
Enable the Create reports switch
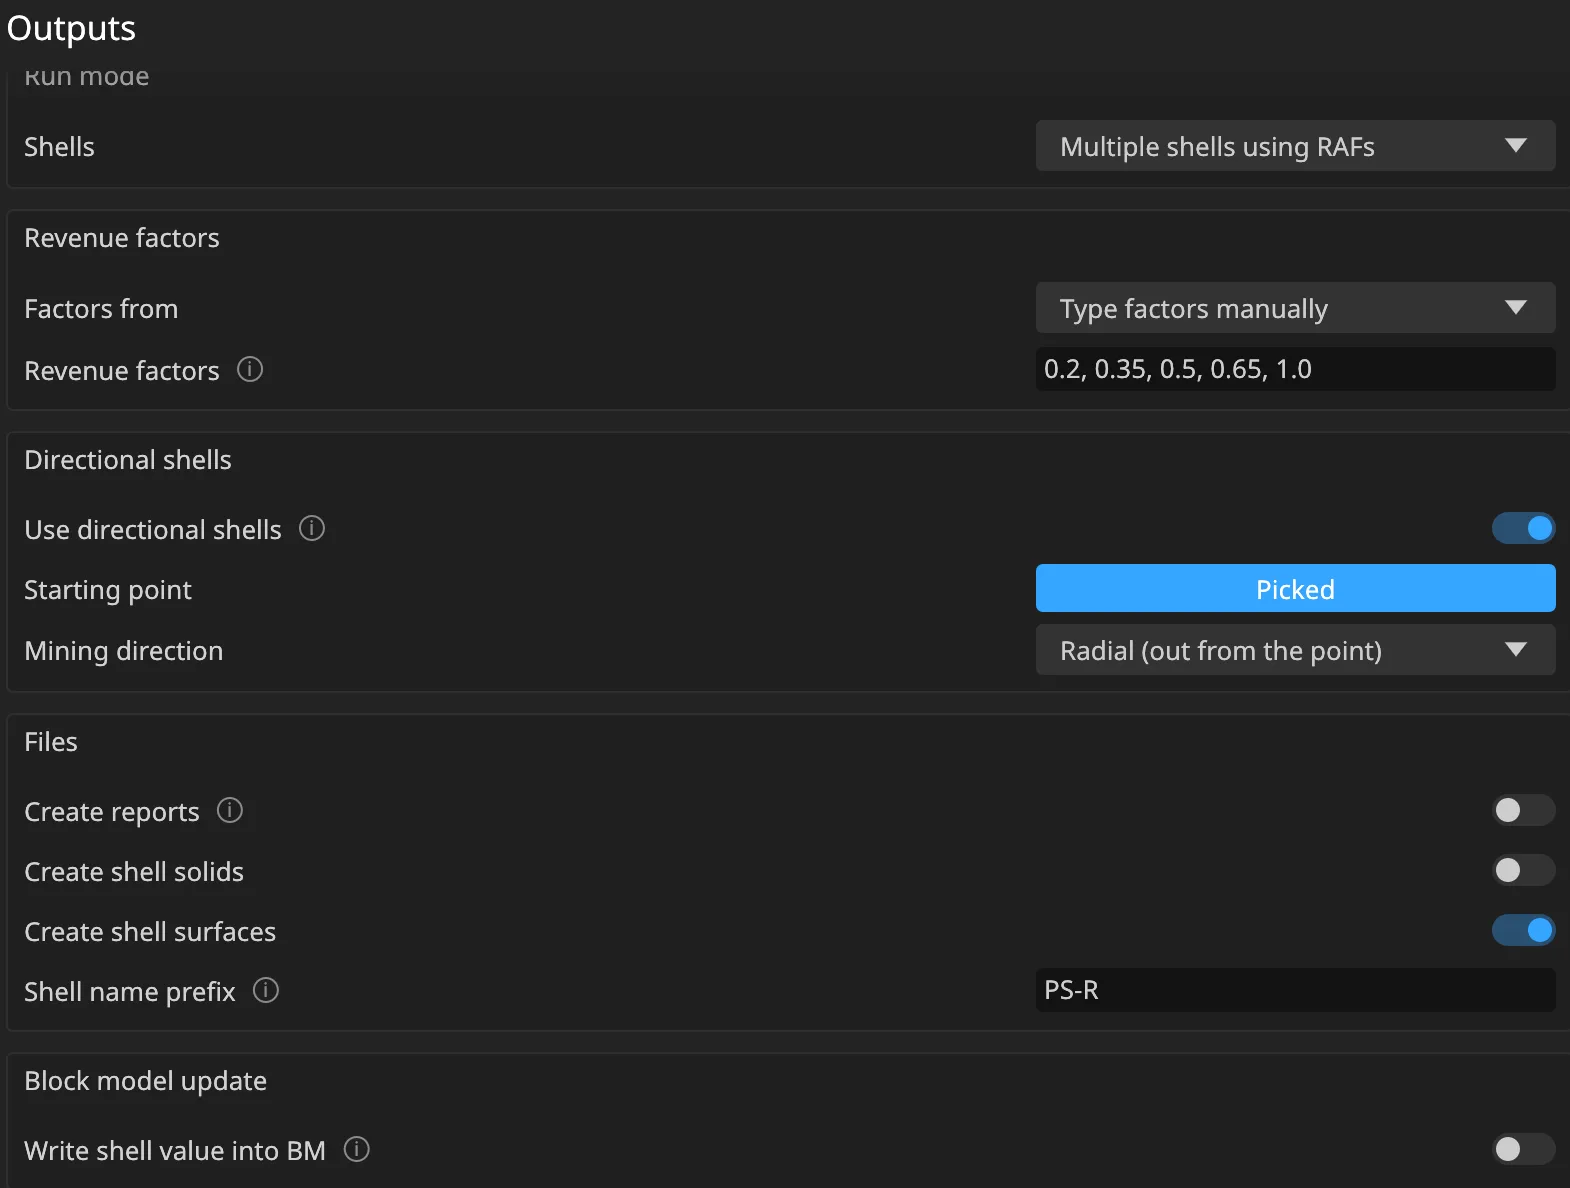pos(1523,810)
